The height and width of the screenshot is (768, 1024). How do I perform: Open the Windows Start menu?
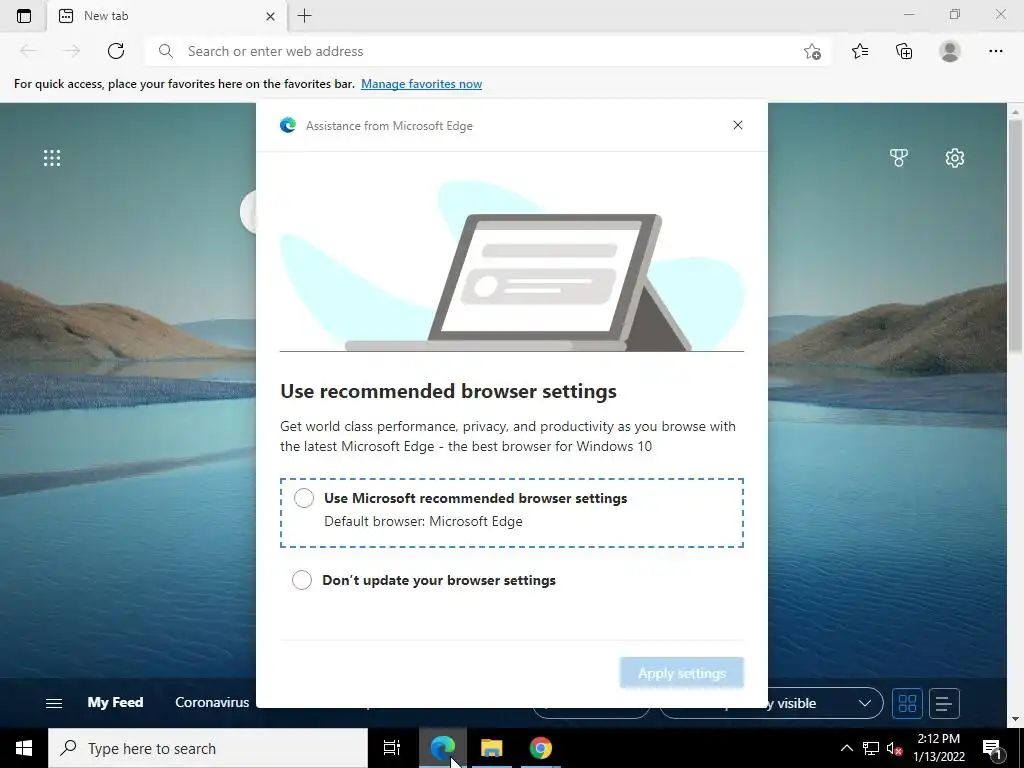pyautogui.click(x=24, y=748)
